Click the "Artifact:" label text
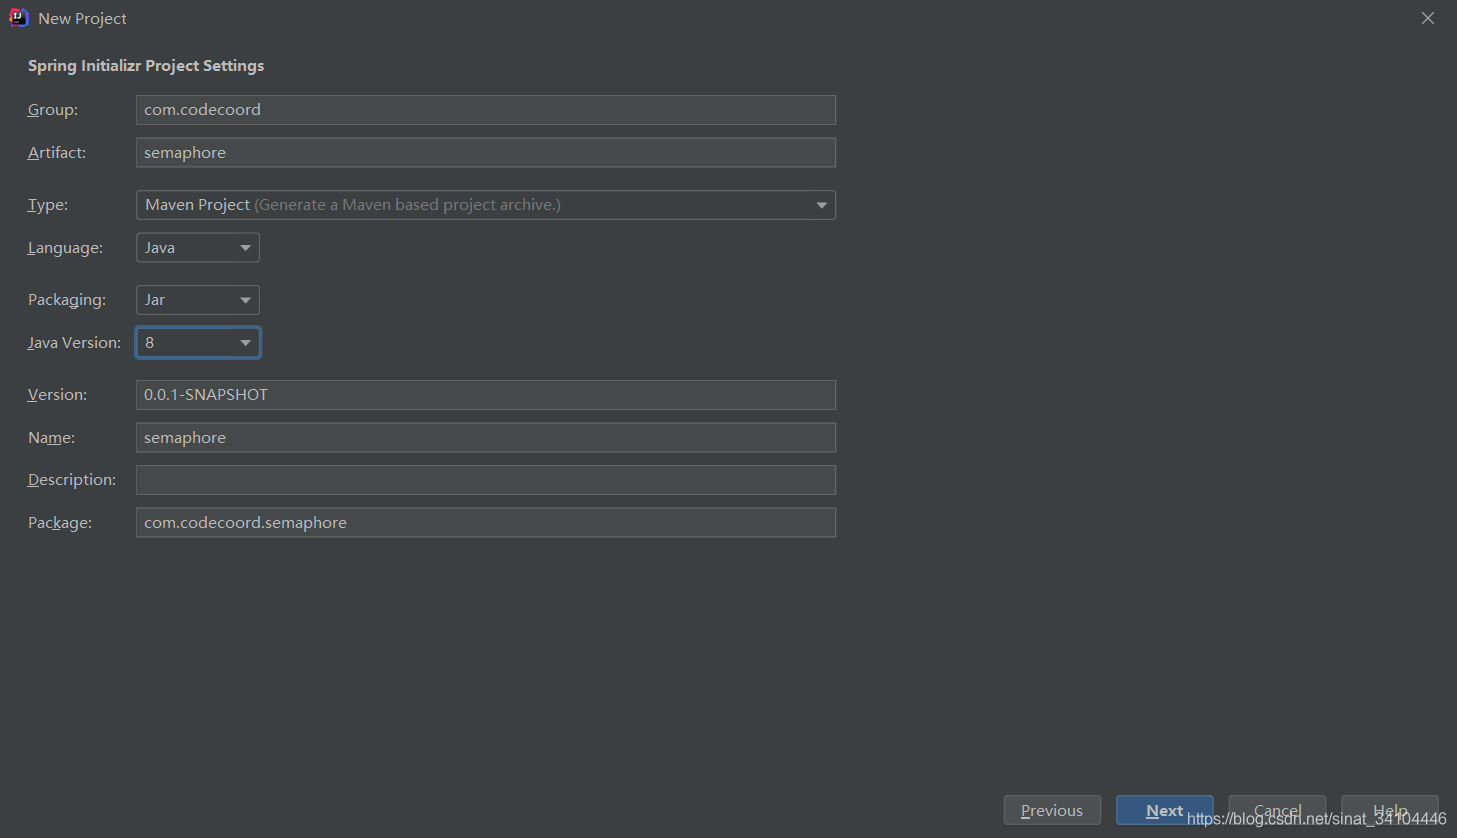The width and height of the screenshot is (1457, 838). coord(57,153)
